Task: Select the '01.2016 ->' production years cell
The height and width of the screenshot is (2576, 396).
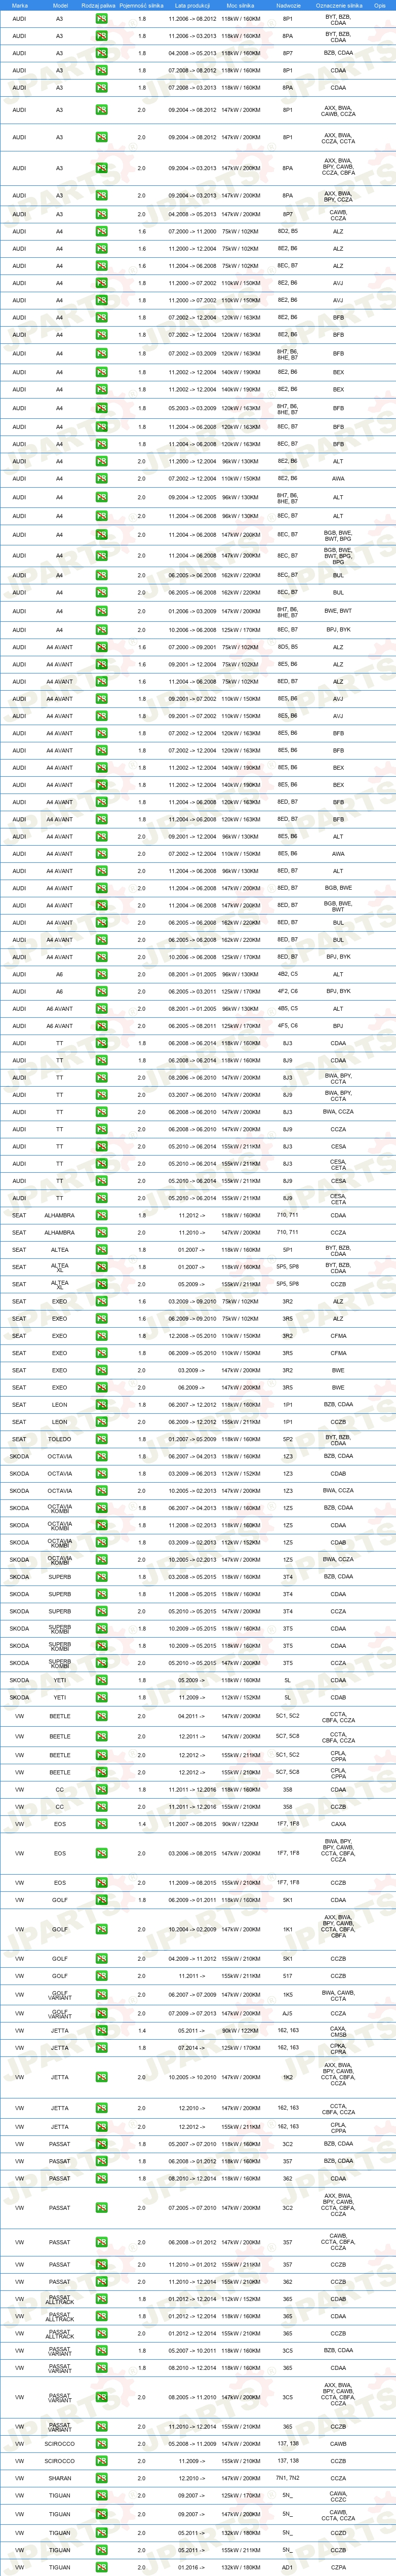Action: coord(192,2567)
